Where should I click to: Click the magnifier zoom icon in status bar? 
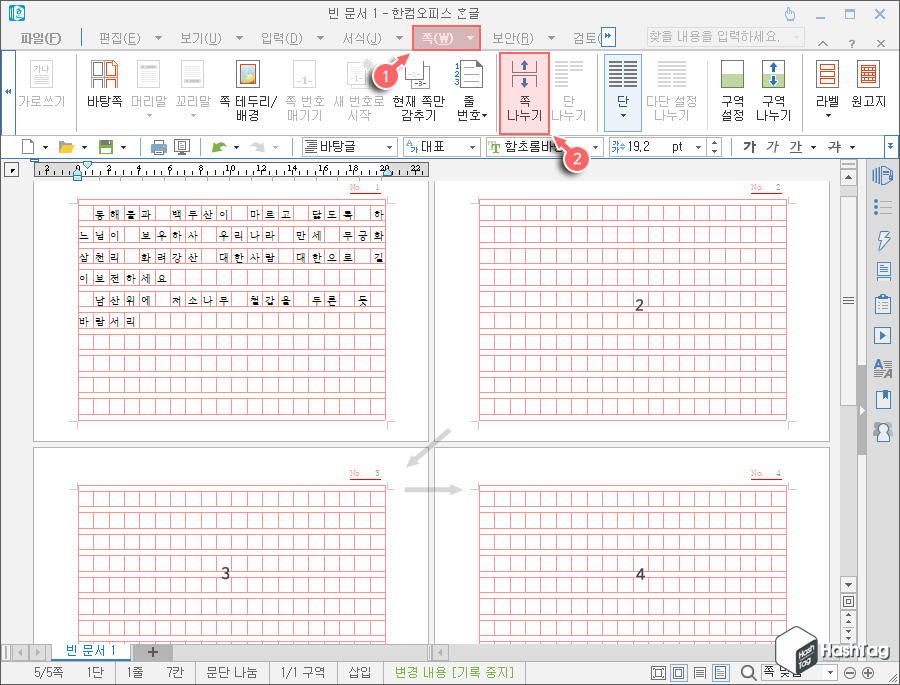pyautogui.click(x=747, y=672)
